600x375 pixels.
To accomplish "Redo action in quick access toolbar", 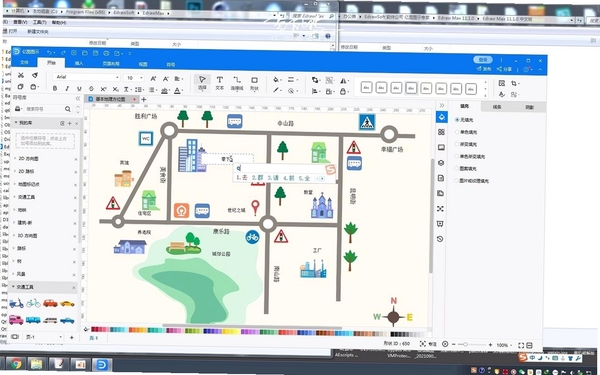I will click(63, 52).
